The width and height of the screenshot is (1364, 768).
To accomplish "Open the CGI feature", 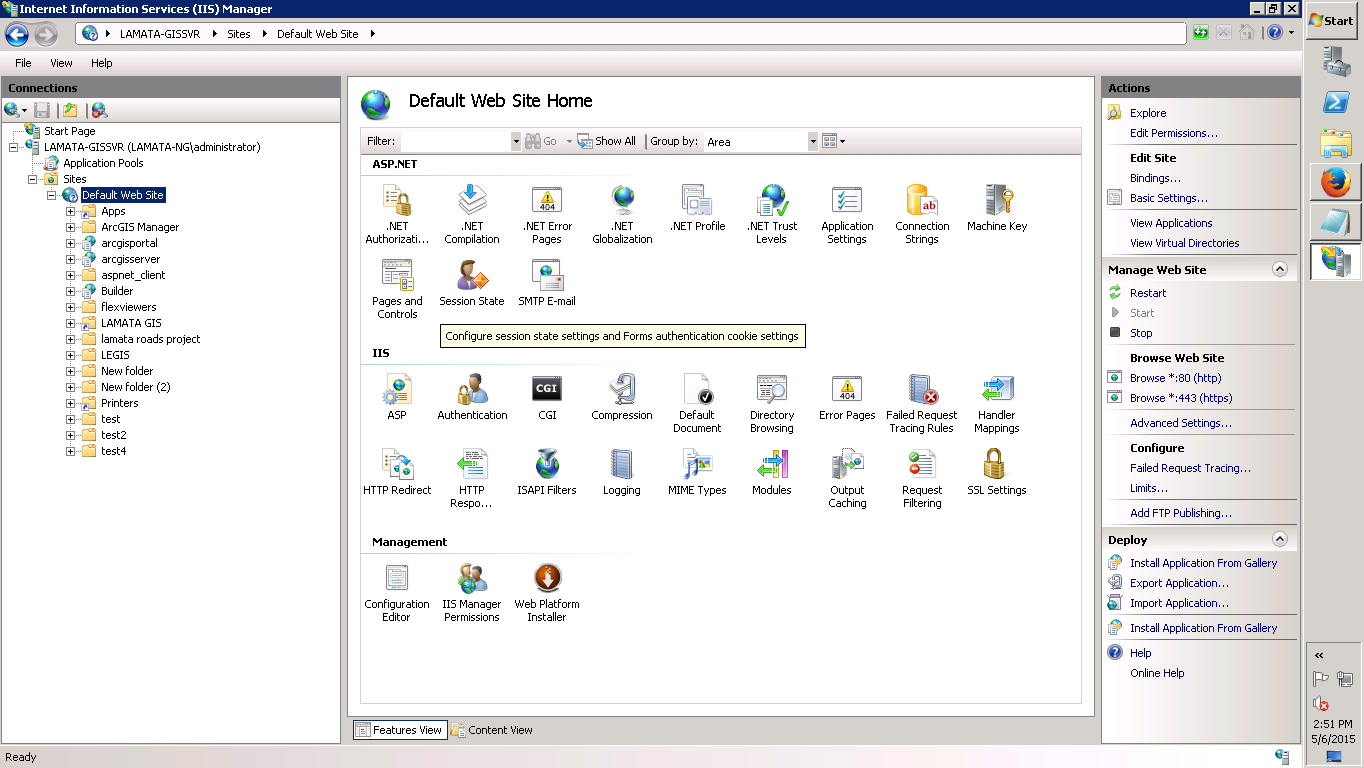I will click(547, 397).
